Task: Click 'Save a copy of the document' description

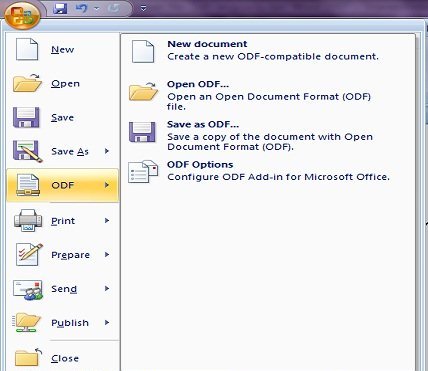Action: tap(270, 142)
